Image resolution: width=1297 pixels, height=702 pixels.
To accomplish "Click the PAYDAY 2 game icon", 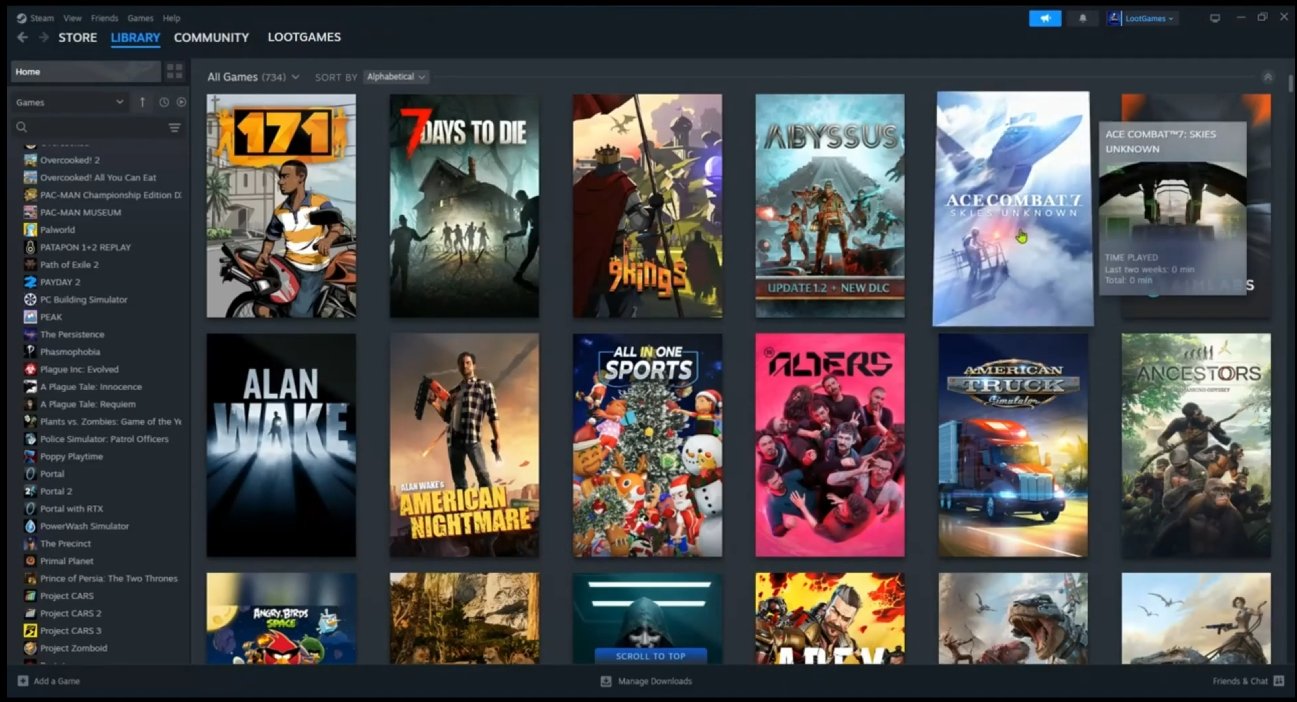I will tap(31, 282).
